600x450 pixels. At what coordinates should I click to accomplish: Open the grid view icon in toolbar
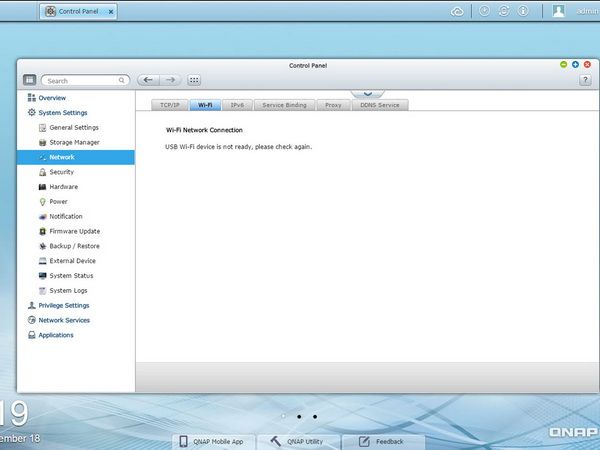pos(194,80)
